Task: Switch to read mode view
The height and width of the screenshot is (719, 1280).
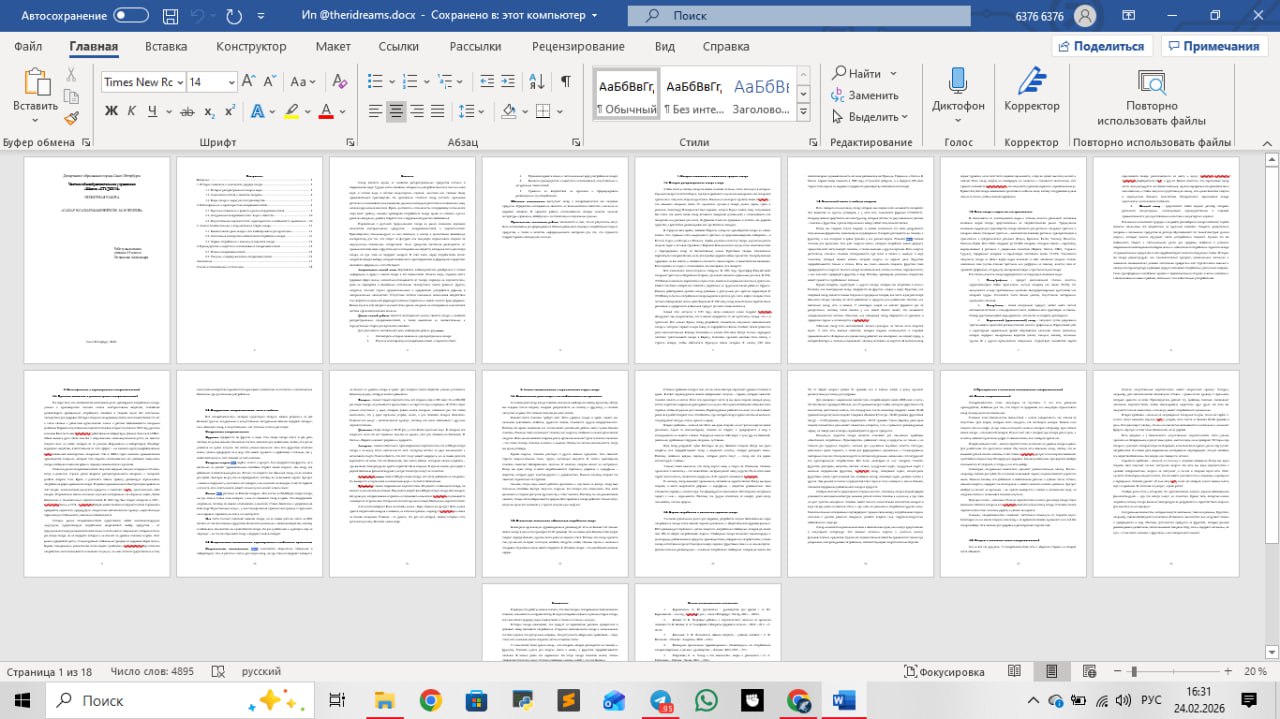Action: (x=1014, y=672)
